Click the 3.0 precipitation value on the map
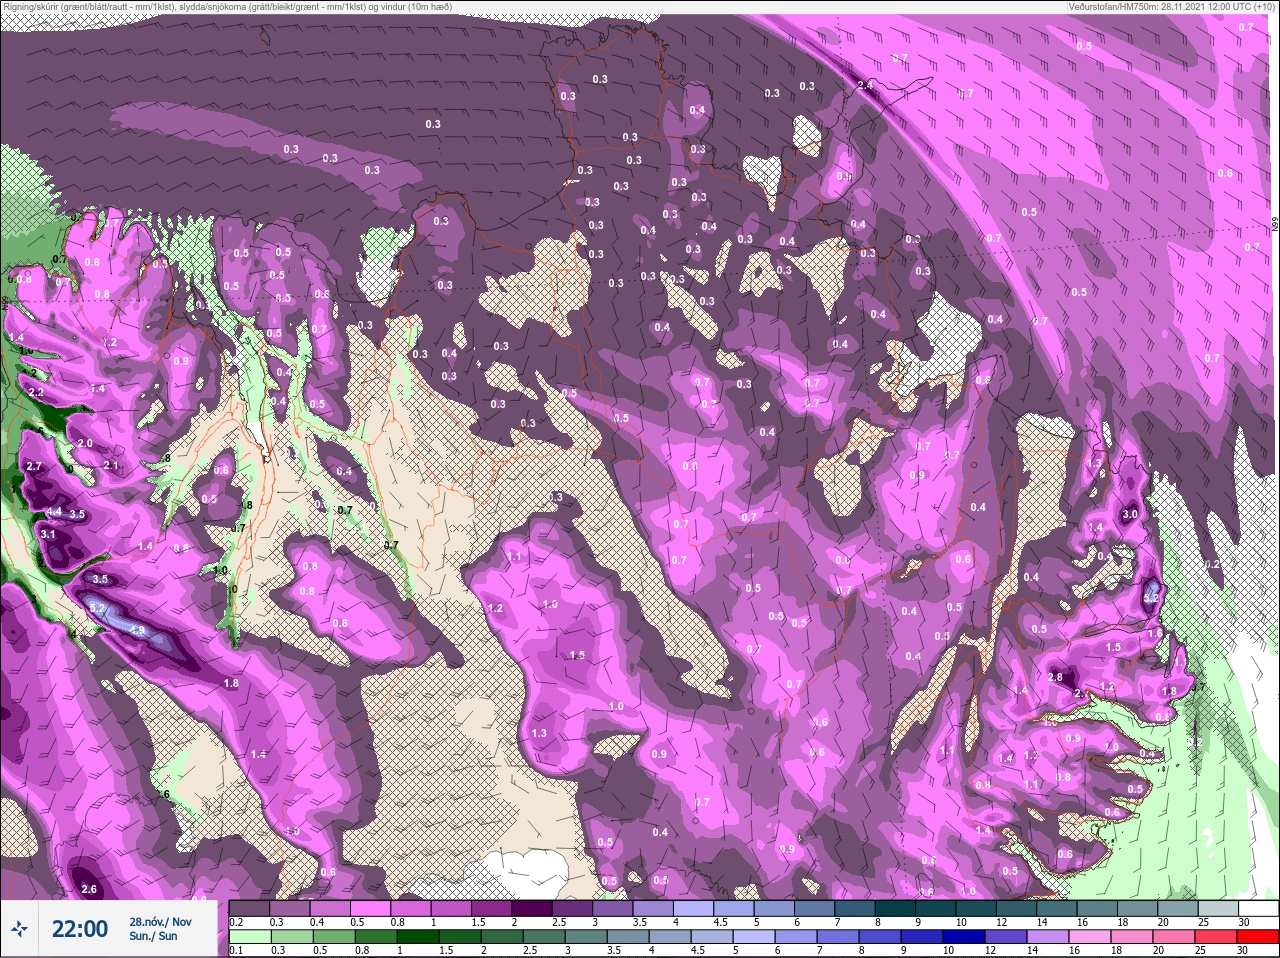The width and height of the screenshot is (1280, 958). 1130,514
